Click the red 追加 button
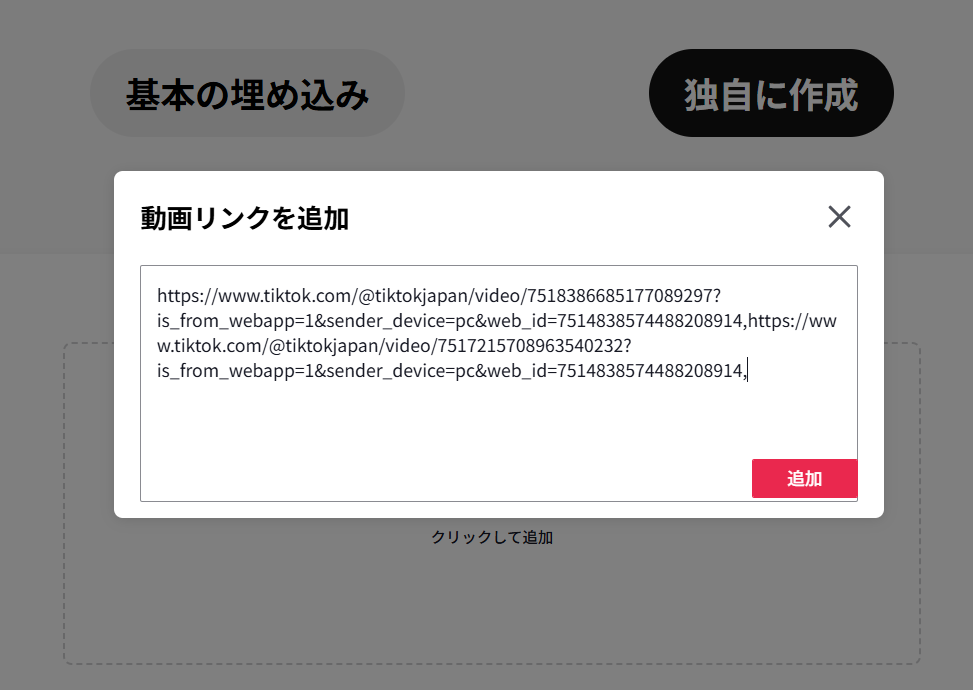 pos(804,478)
